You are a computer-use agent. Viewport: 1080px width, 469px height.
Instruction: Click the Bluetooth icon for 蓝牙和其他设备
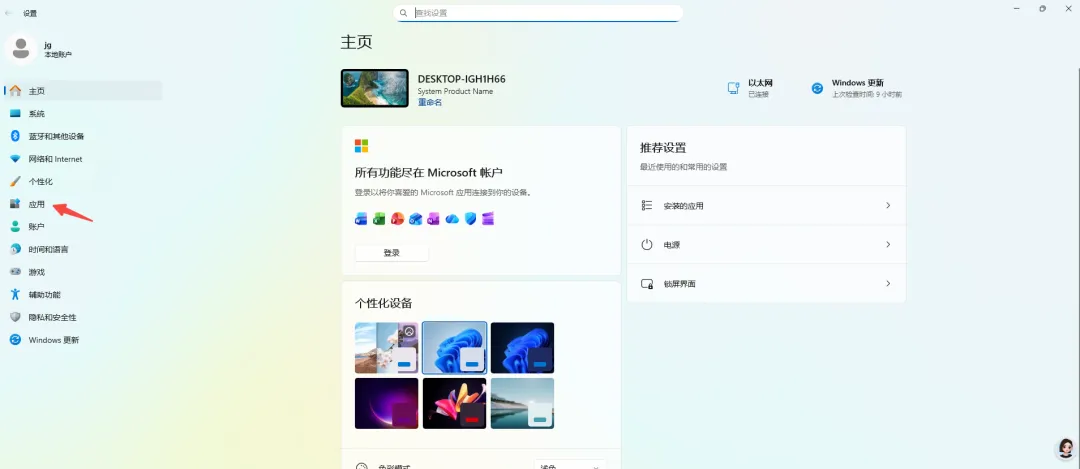[x=15, y=136]
